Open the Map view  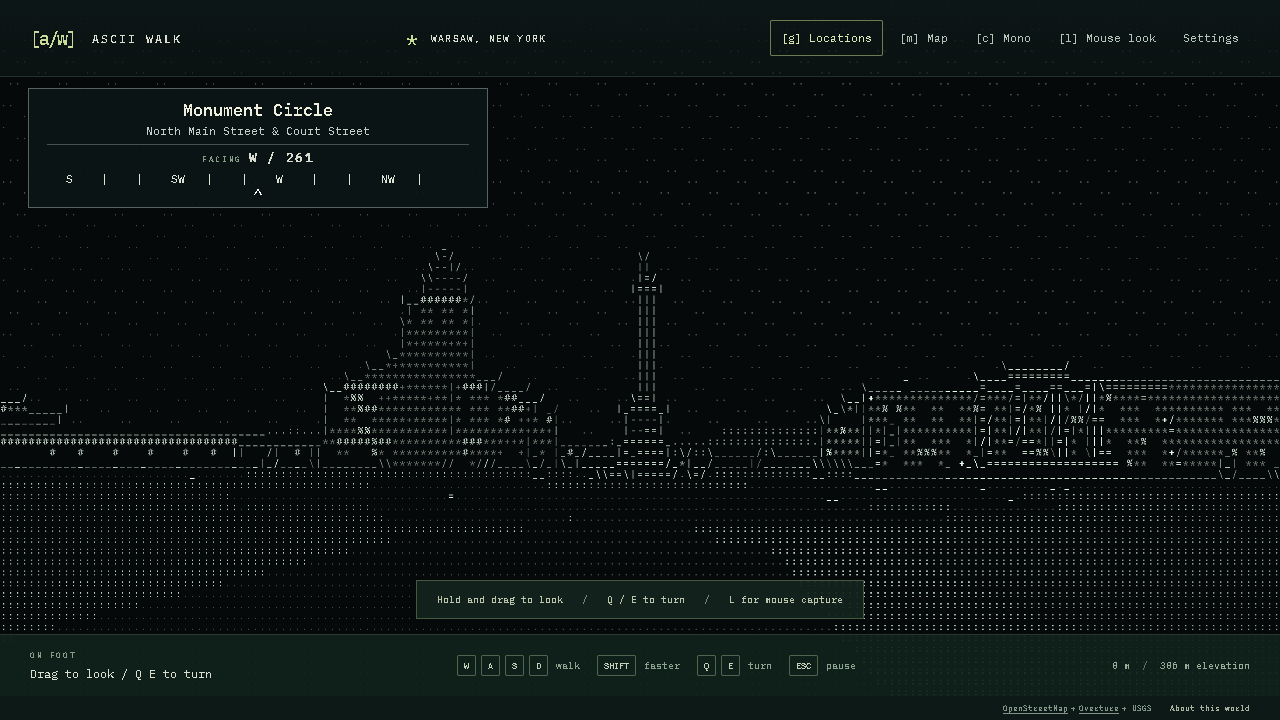coord(924,38)
